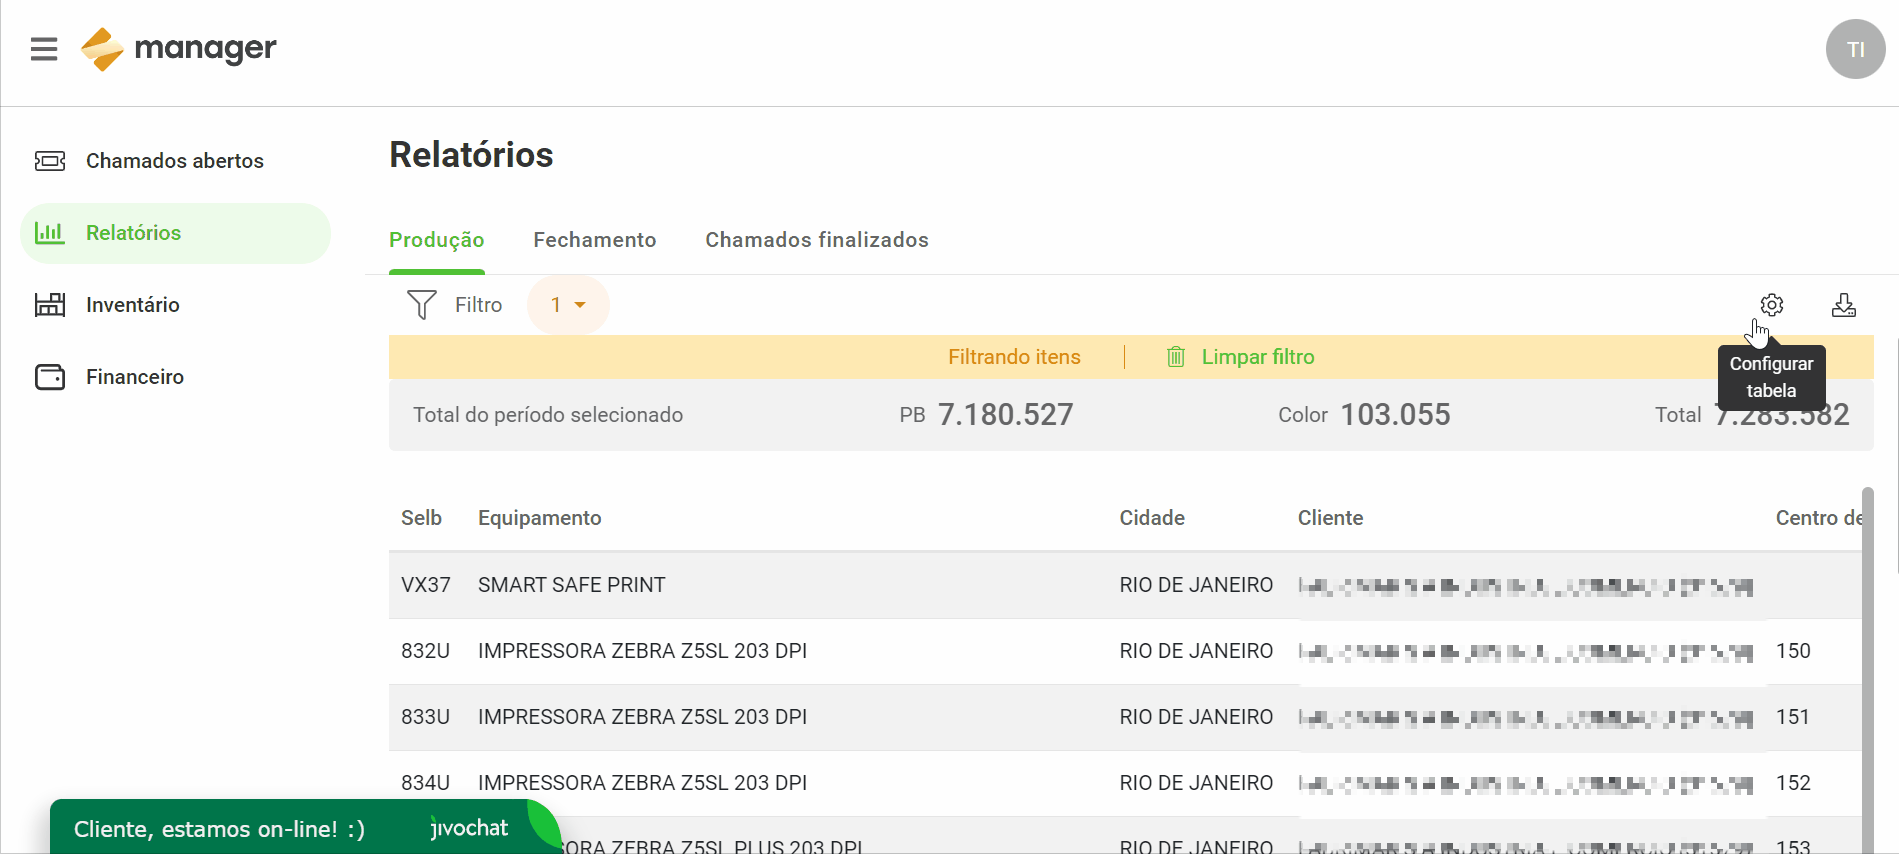Screen dimensions: 1899x854
Task: Click the Financeiro wallet icon
Action: pos(50,377)
